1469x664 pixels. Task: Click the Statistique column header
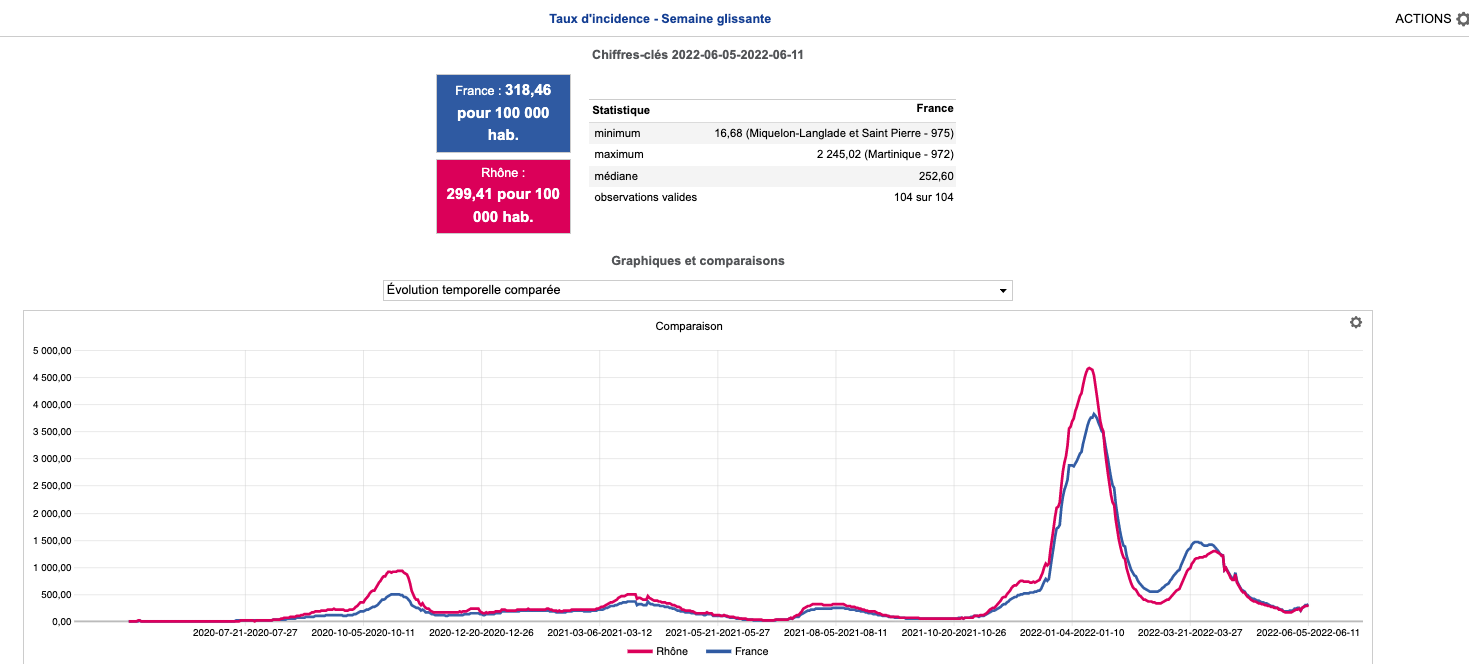coord(621,110)
